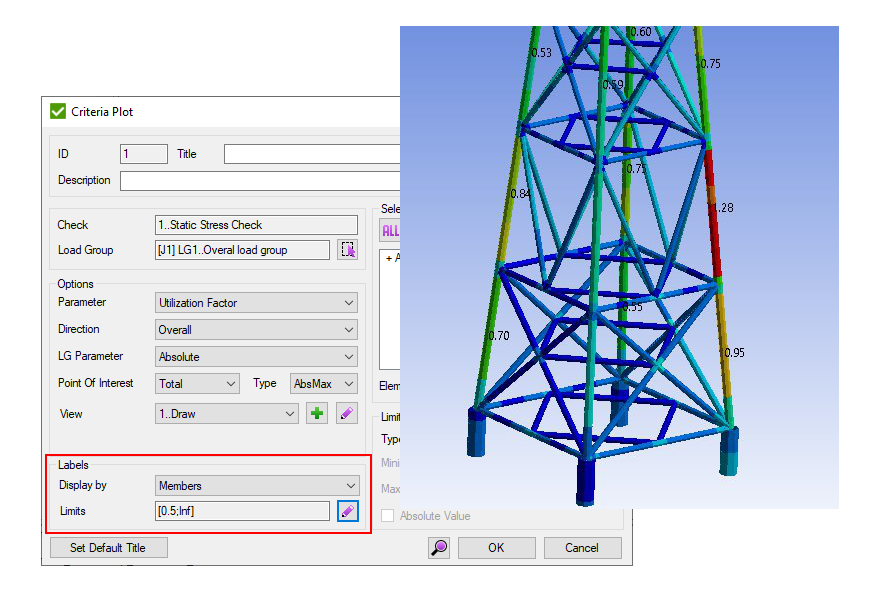Click the 0.84 label on tower

point(519,194)
